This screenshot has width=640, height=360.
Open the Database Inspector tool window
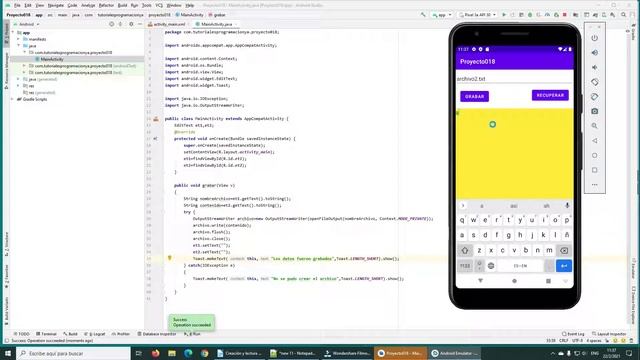(x=157, y=334)
